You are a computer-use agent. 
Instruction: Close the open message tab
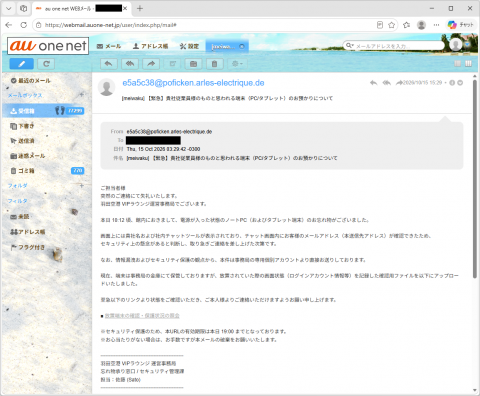click(x=242, y=46)
